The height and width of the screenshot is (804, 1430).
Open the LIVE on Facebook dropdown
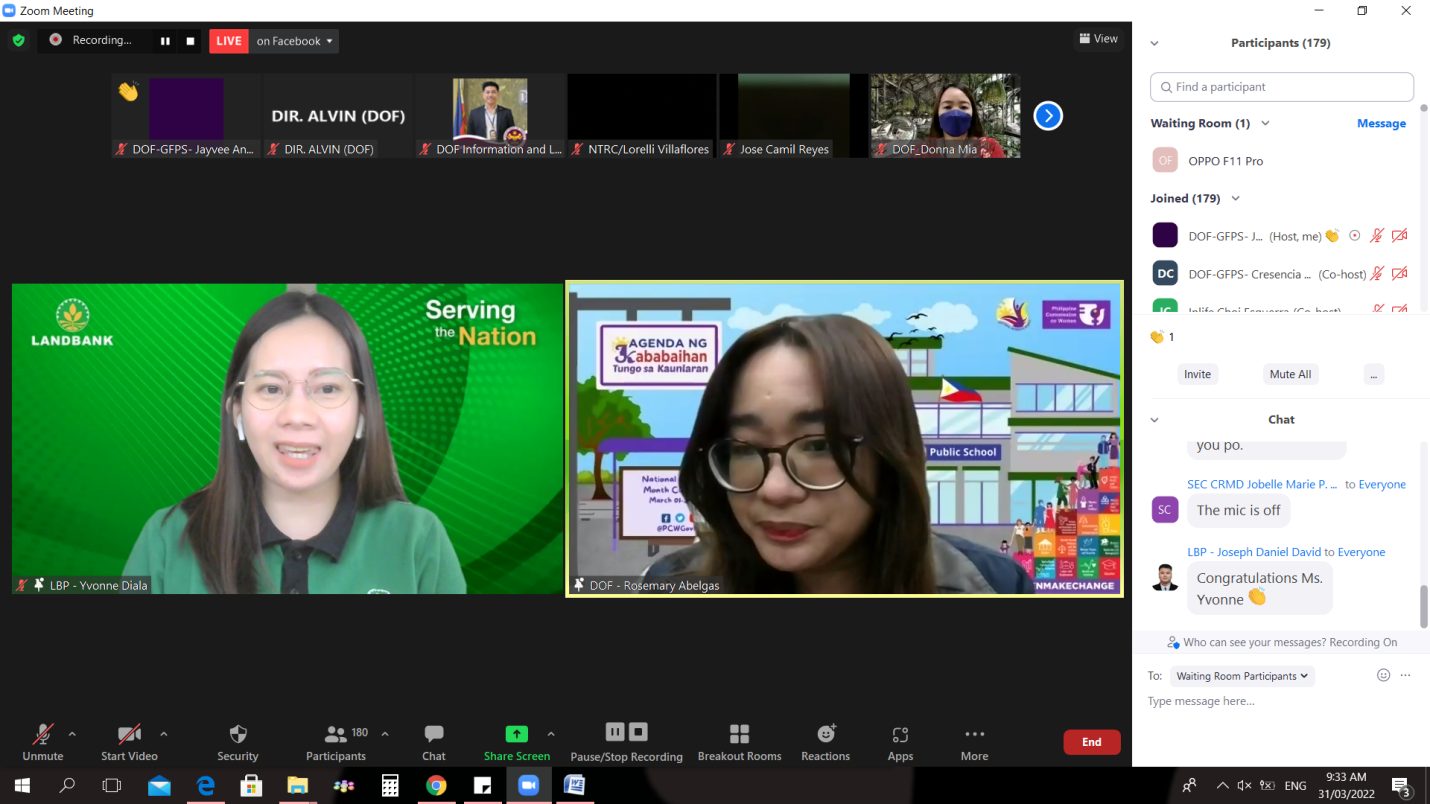pos(295,41)
